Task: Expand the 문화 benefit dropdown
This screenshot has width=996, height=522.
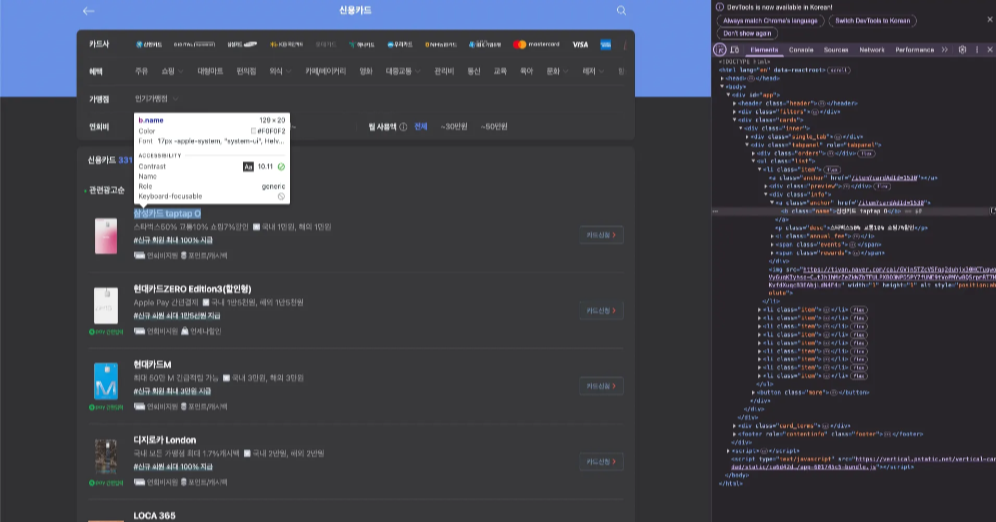Action: (x=557, y=72)
